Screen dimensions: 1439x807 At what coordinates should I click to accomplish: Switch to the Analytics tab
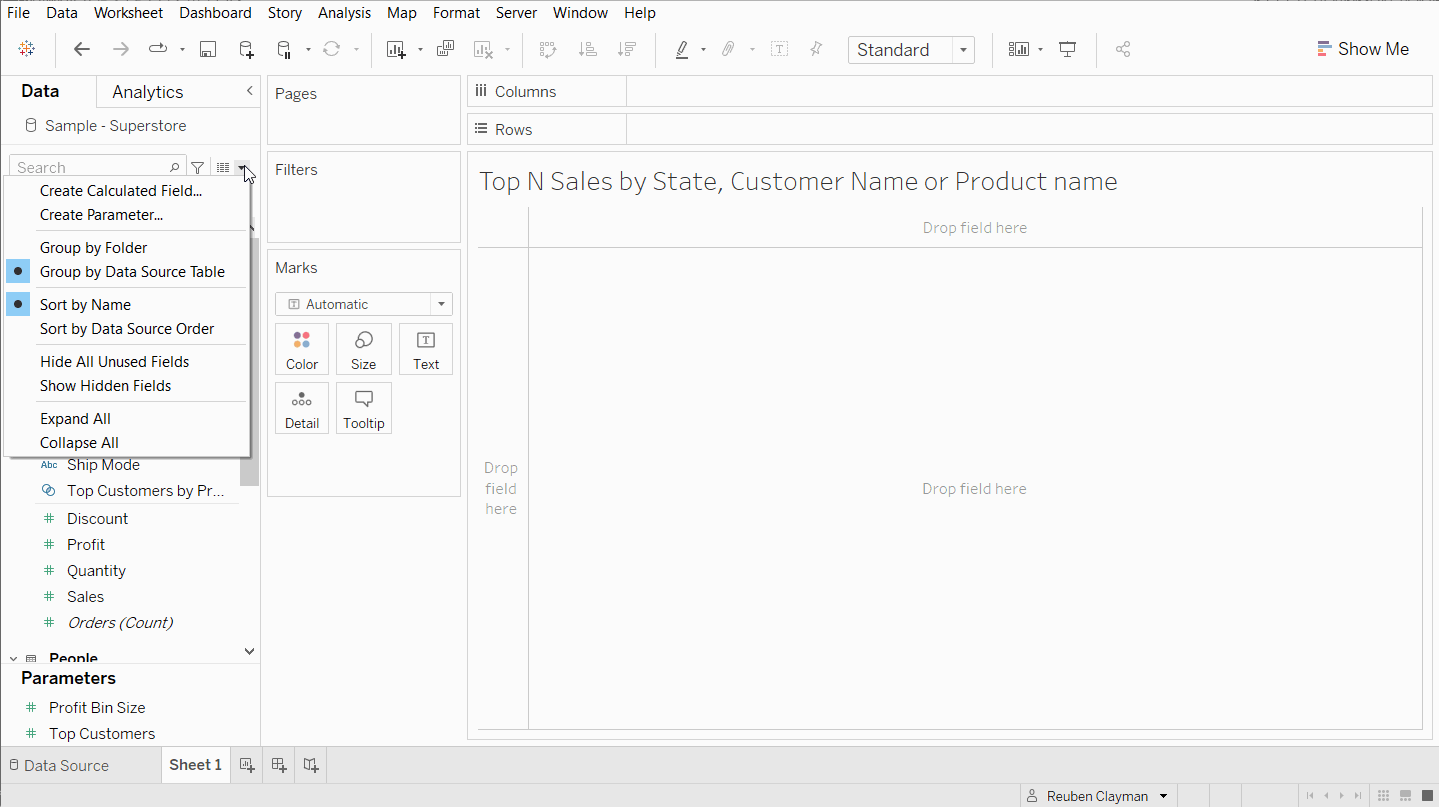147,91
